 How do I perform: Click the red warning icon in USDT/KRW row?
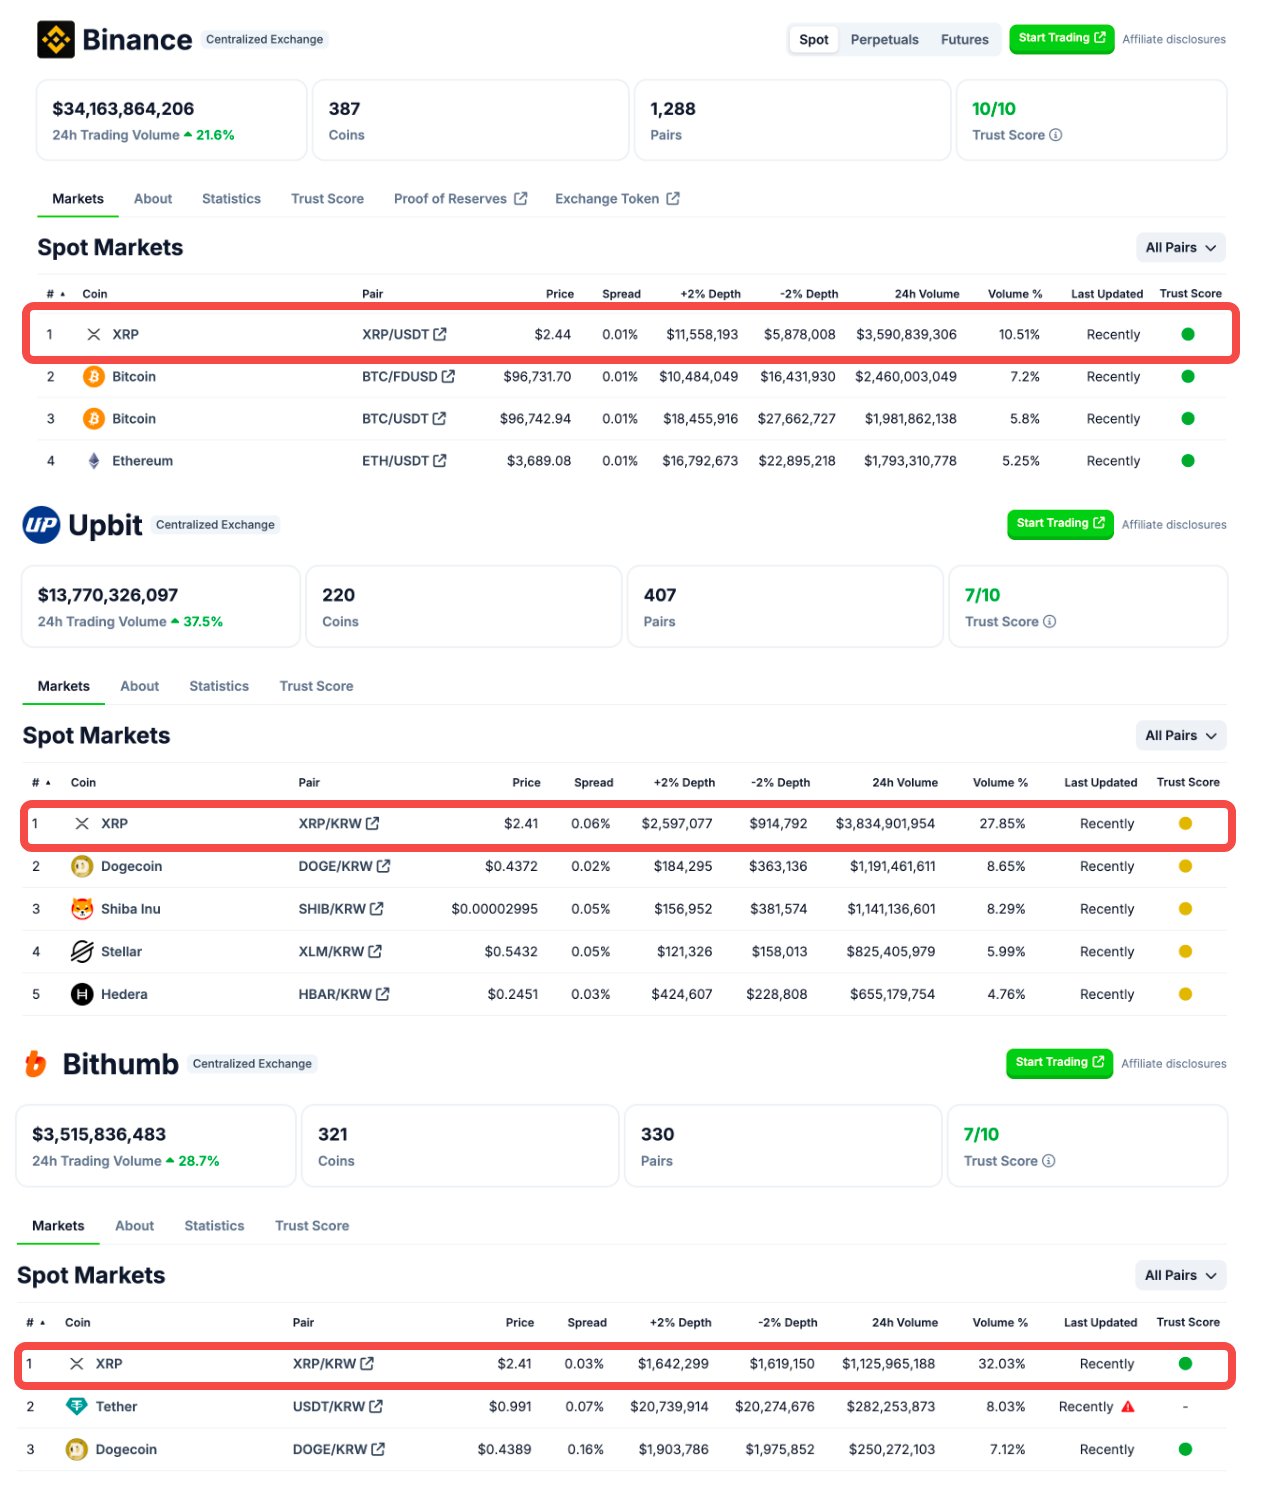pyautogui.click(x=1128, y=1407)
